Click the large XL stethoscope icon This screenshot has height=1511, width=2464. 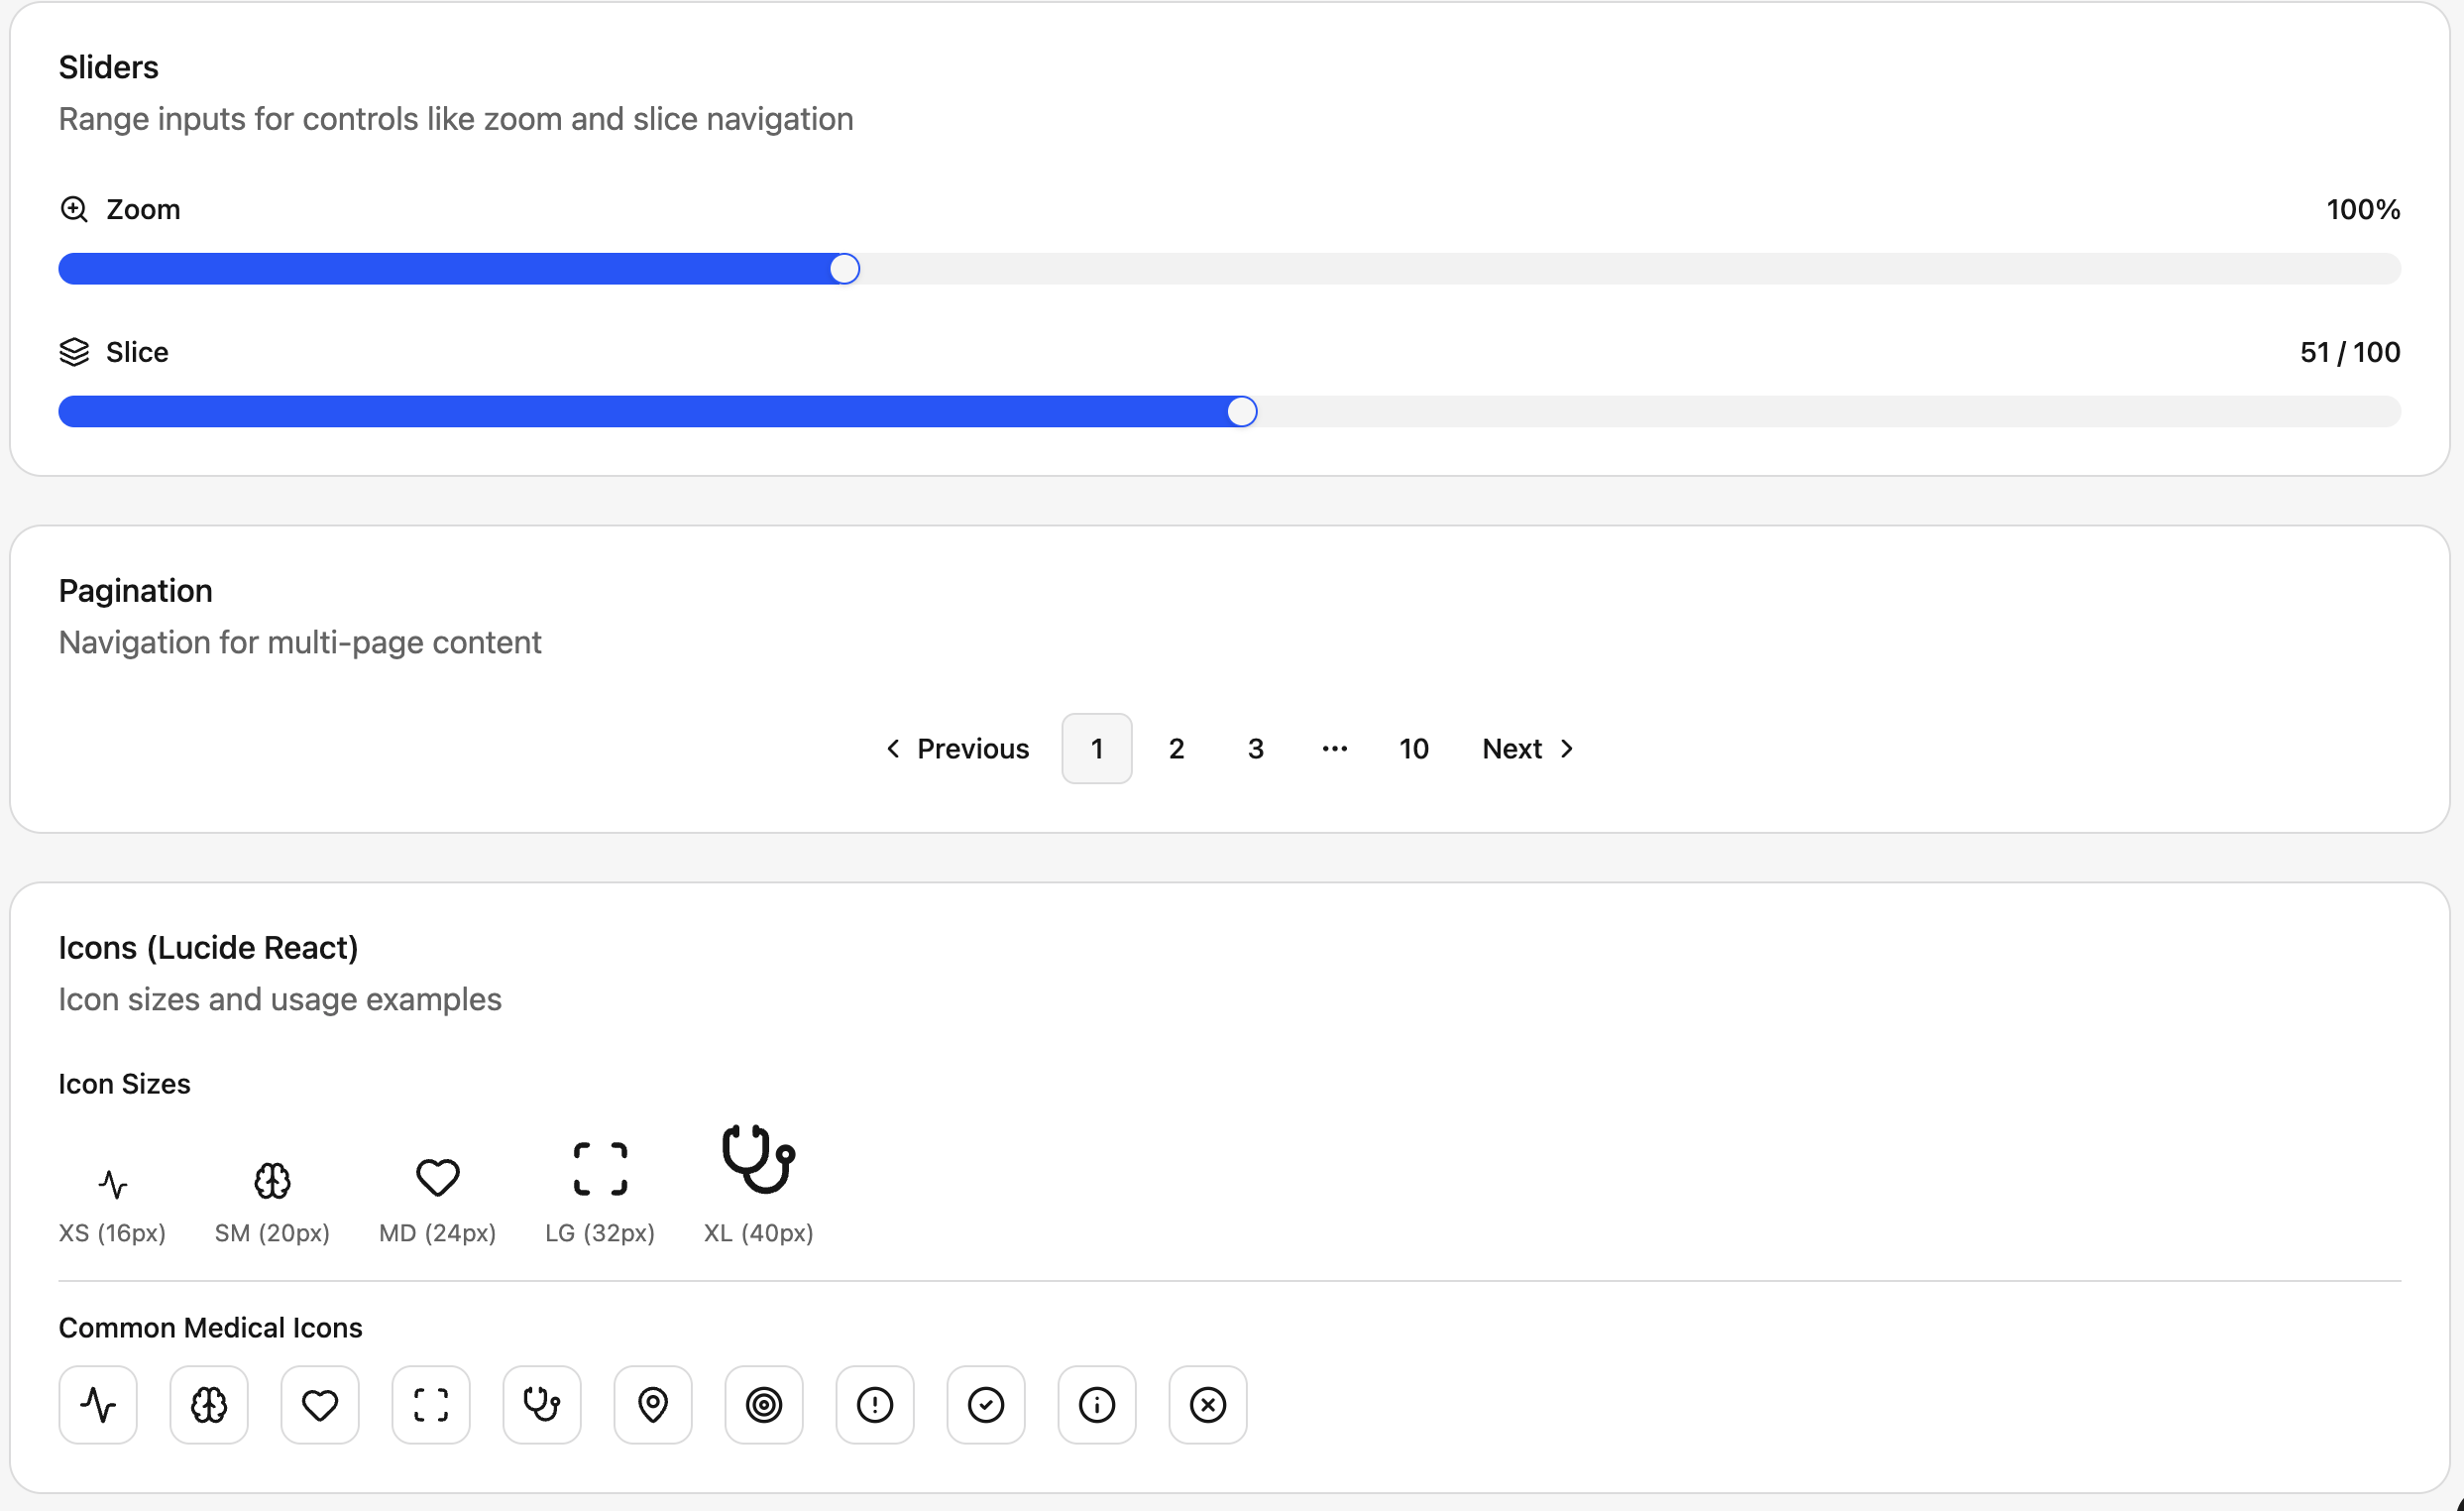pos(758,1159)
